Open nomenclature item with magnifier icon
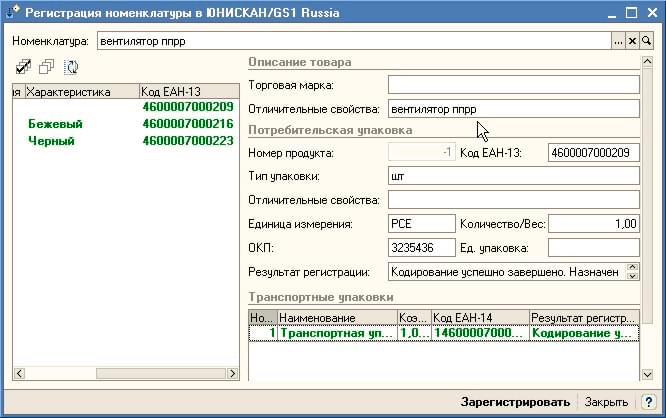Viewport: 666px width, 418px height. (646, 41)
